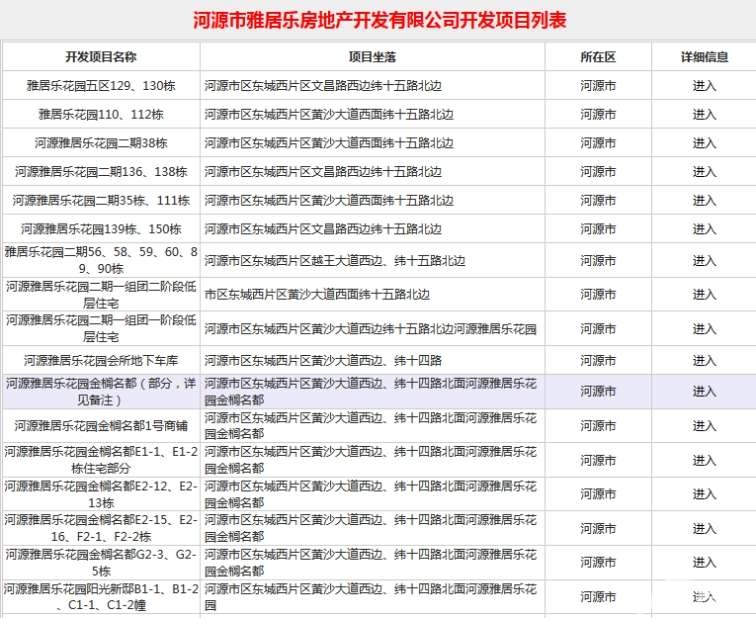This screenshot has height=618, width=756.
Task: Click 进入 for 河源雅居乐花园二期38栋
Action: [x=704, y=143]
